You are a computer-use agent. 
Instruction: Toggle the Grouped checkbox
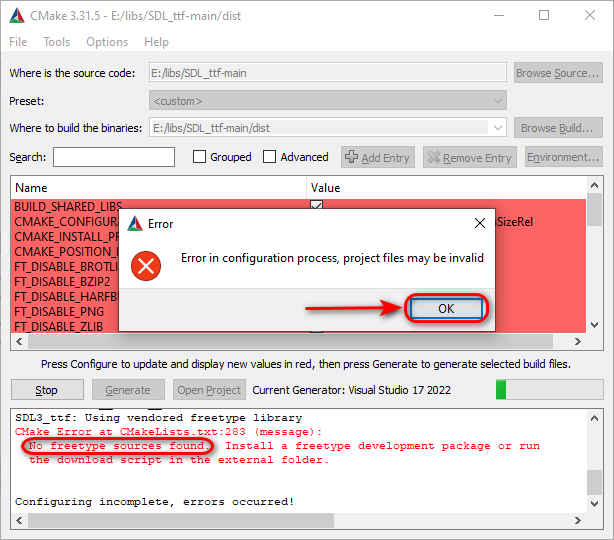(199, 157)
